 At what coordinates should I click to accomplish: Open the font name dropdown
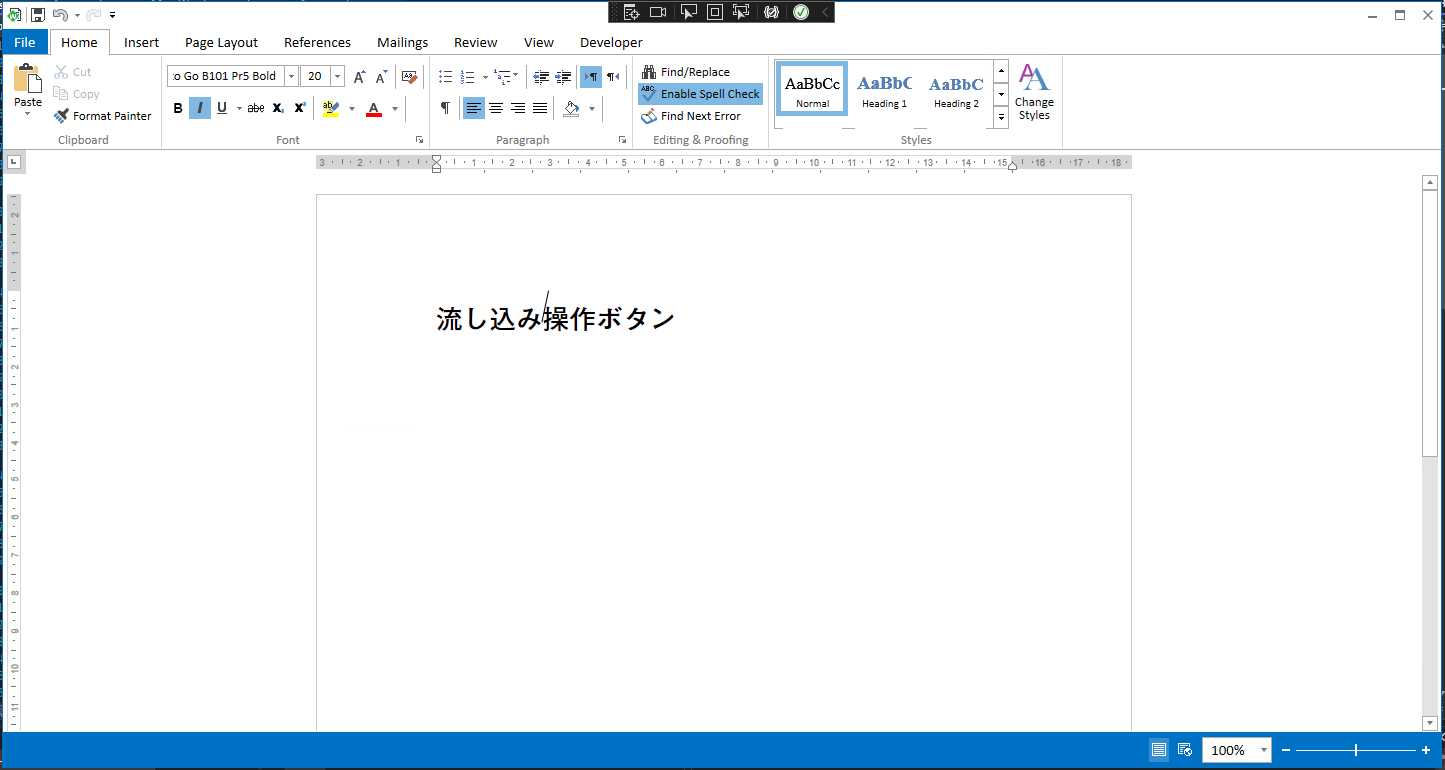[291, 77]
